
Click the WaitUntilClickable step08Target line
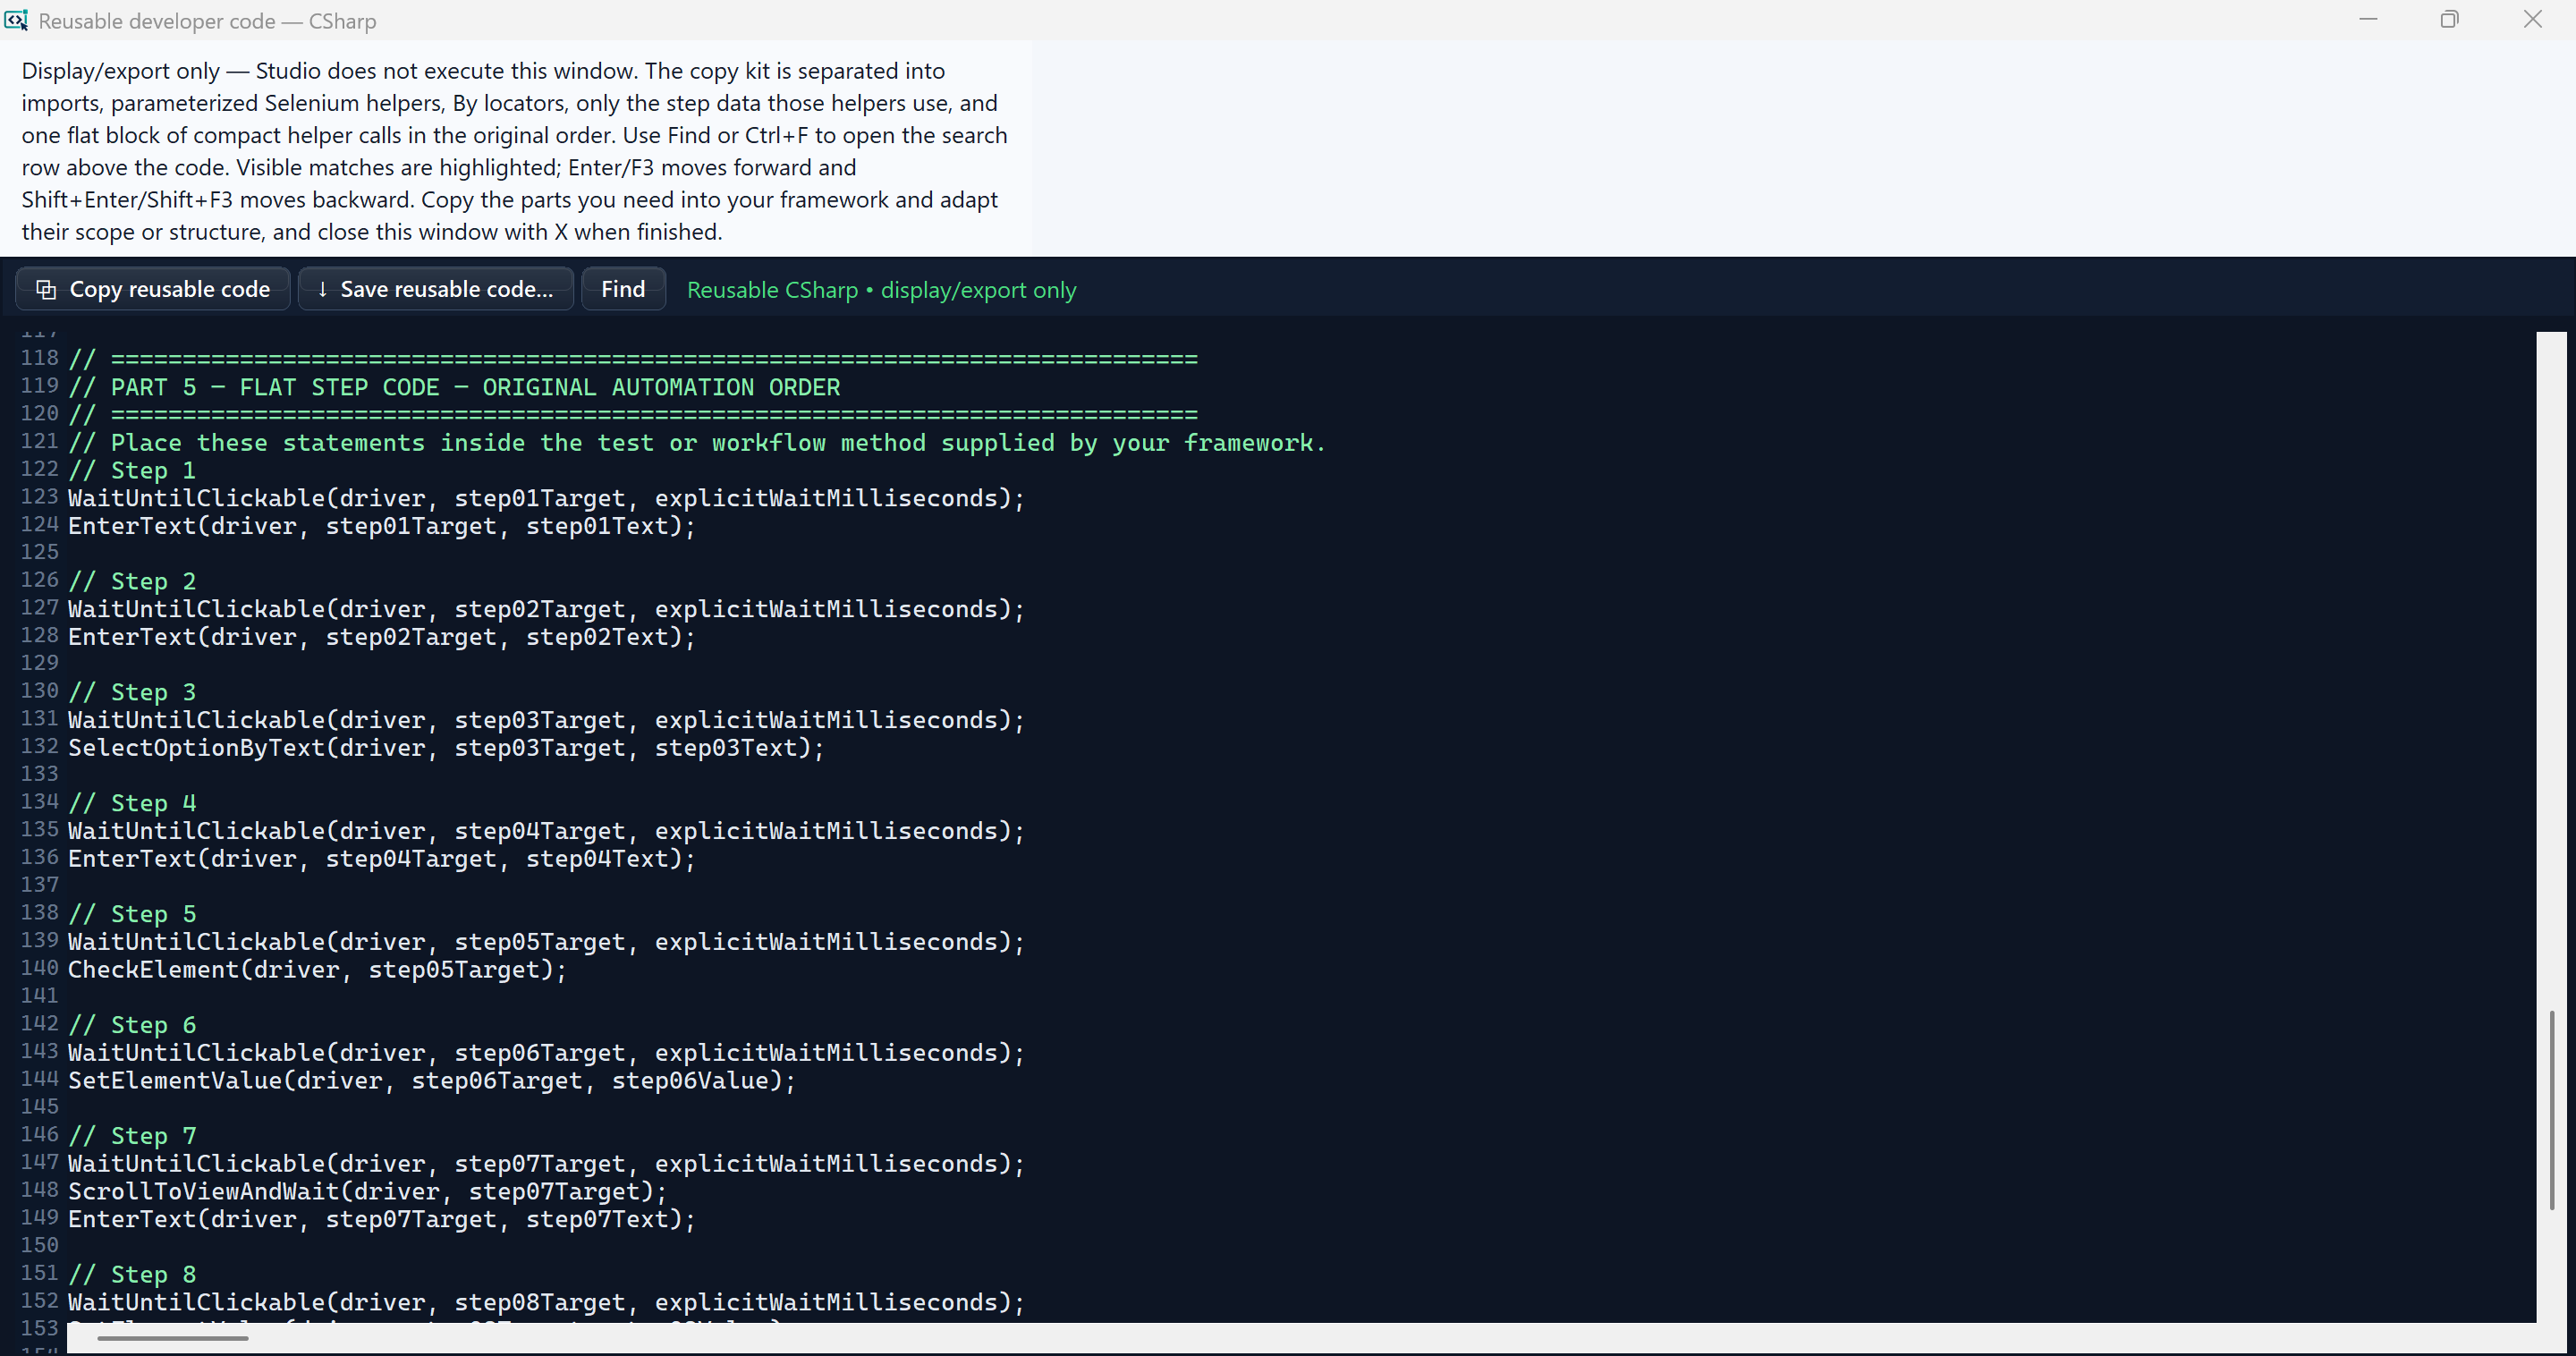click(546, 1303)
